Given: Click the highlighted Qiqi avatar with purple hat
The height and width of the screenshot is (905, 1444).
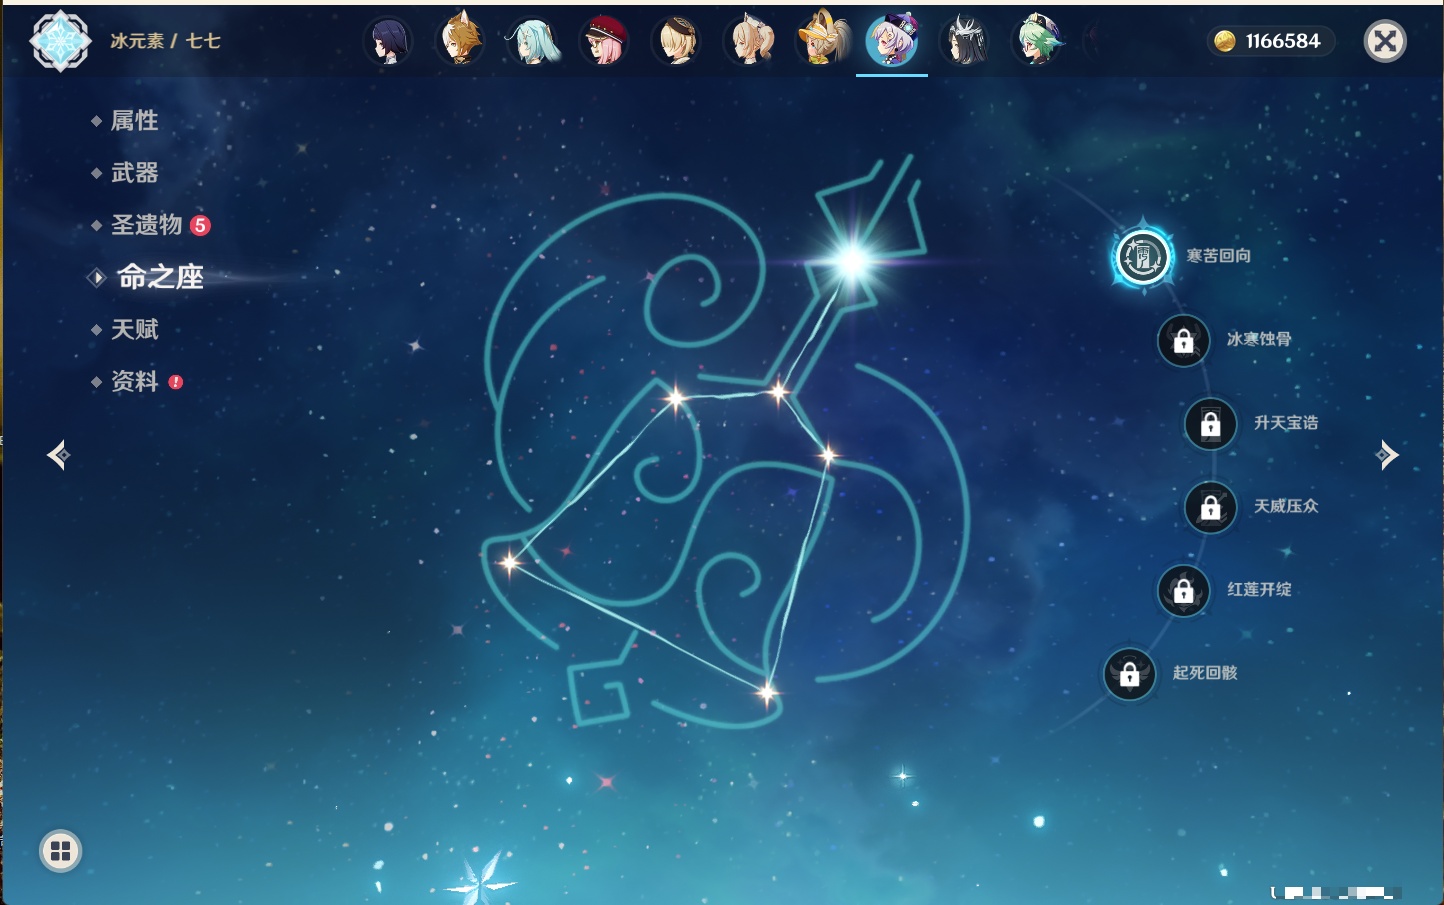Looking at the screenshot, I should 892,41.
